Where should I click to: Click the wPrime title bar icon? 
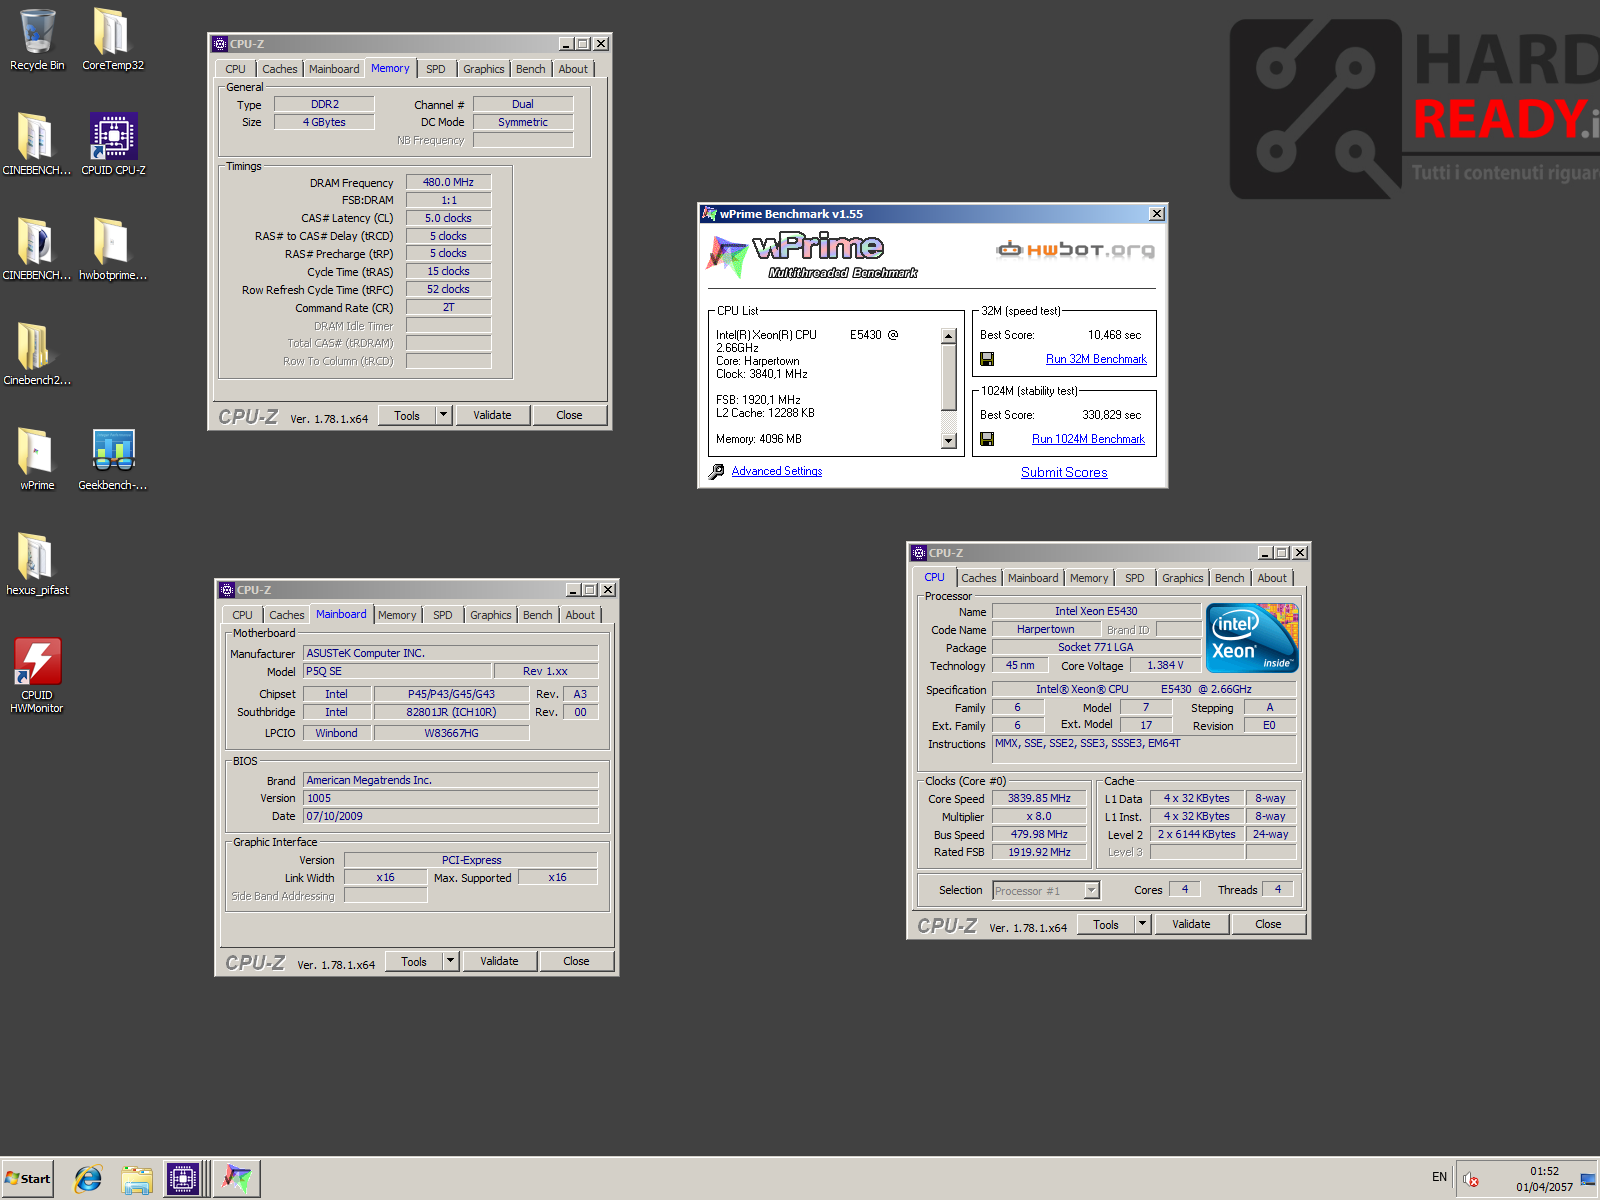tap(709, 214)
